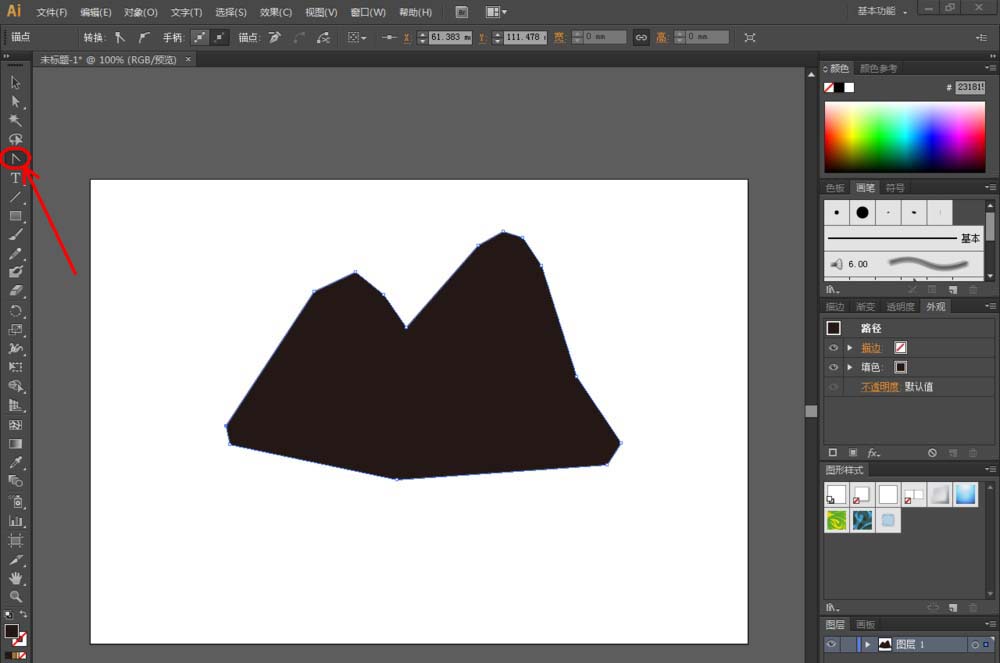Select the Rotate tool
This screenshot has height=663, width=1000.
pos(15,311)
